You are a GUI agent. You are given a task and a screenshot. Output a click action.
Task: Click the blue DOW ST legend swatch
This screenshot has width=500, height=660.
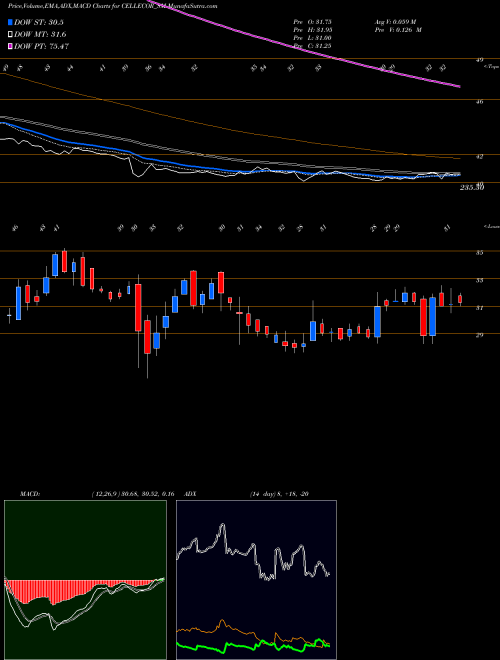(x=10, y=23)
